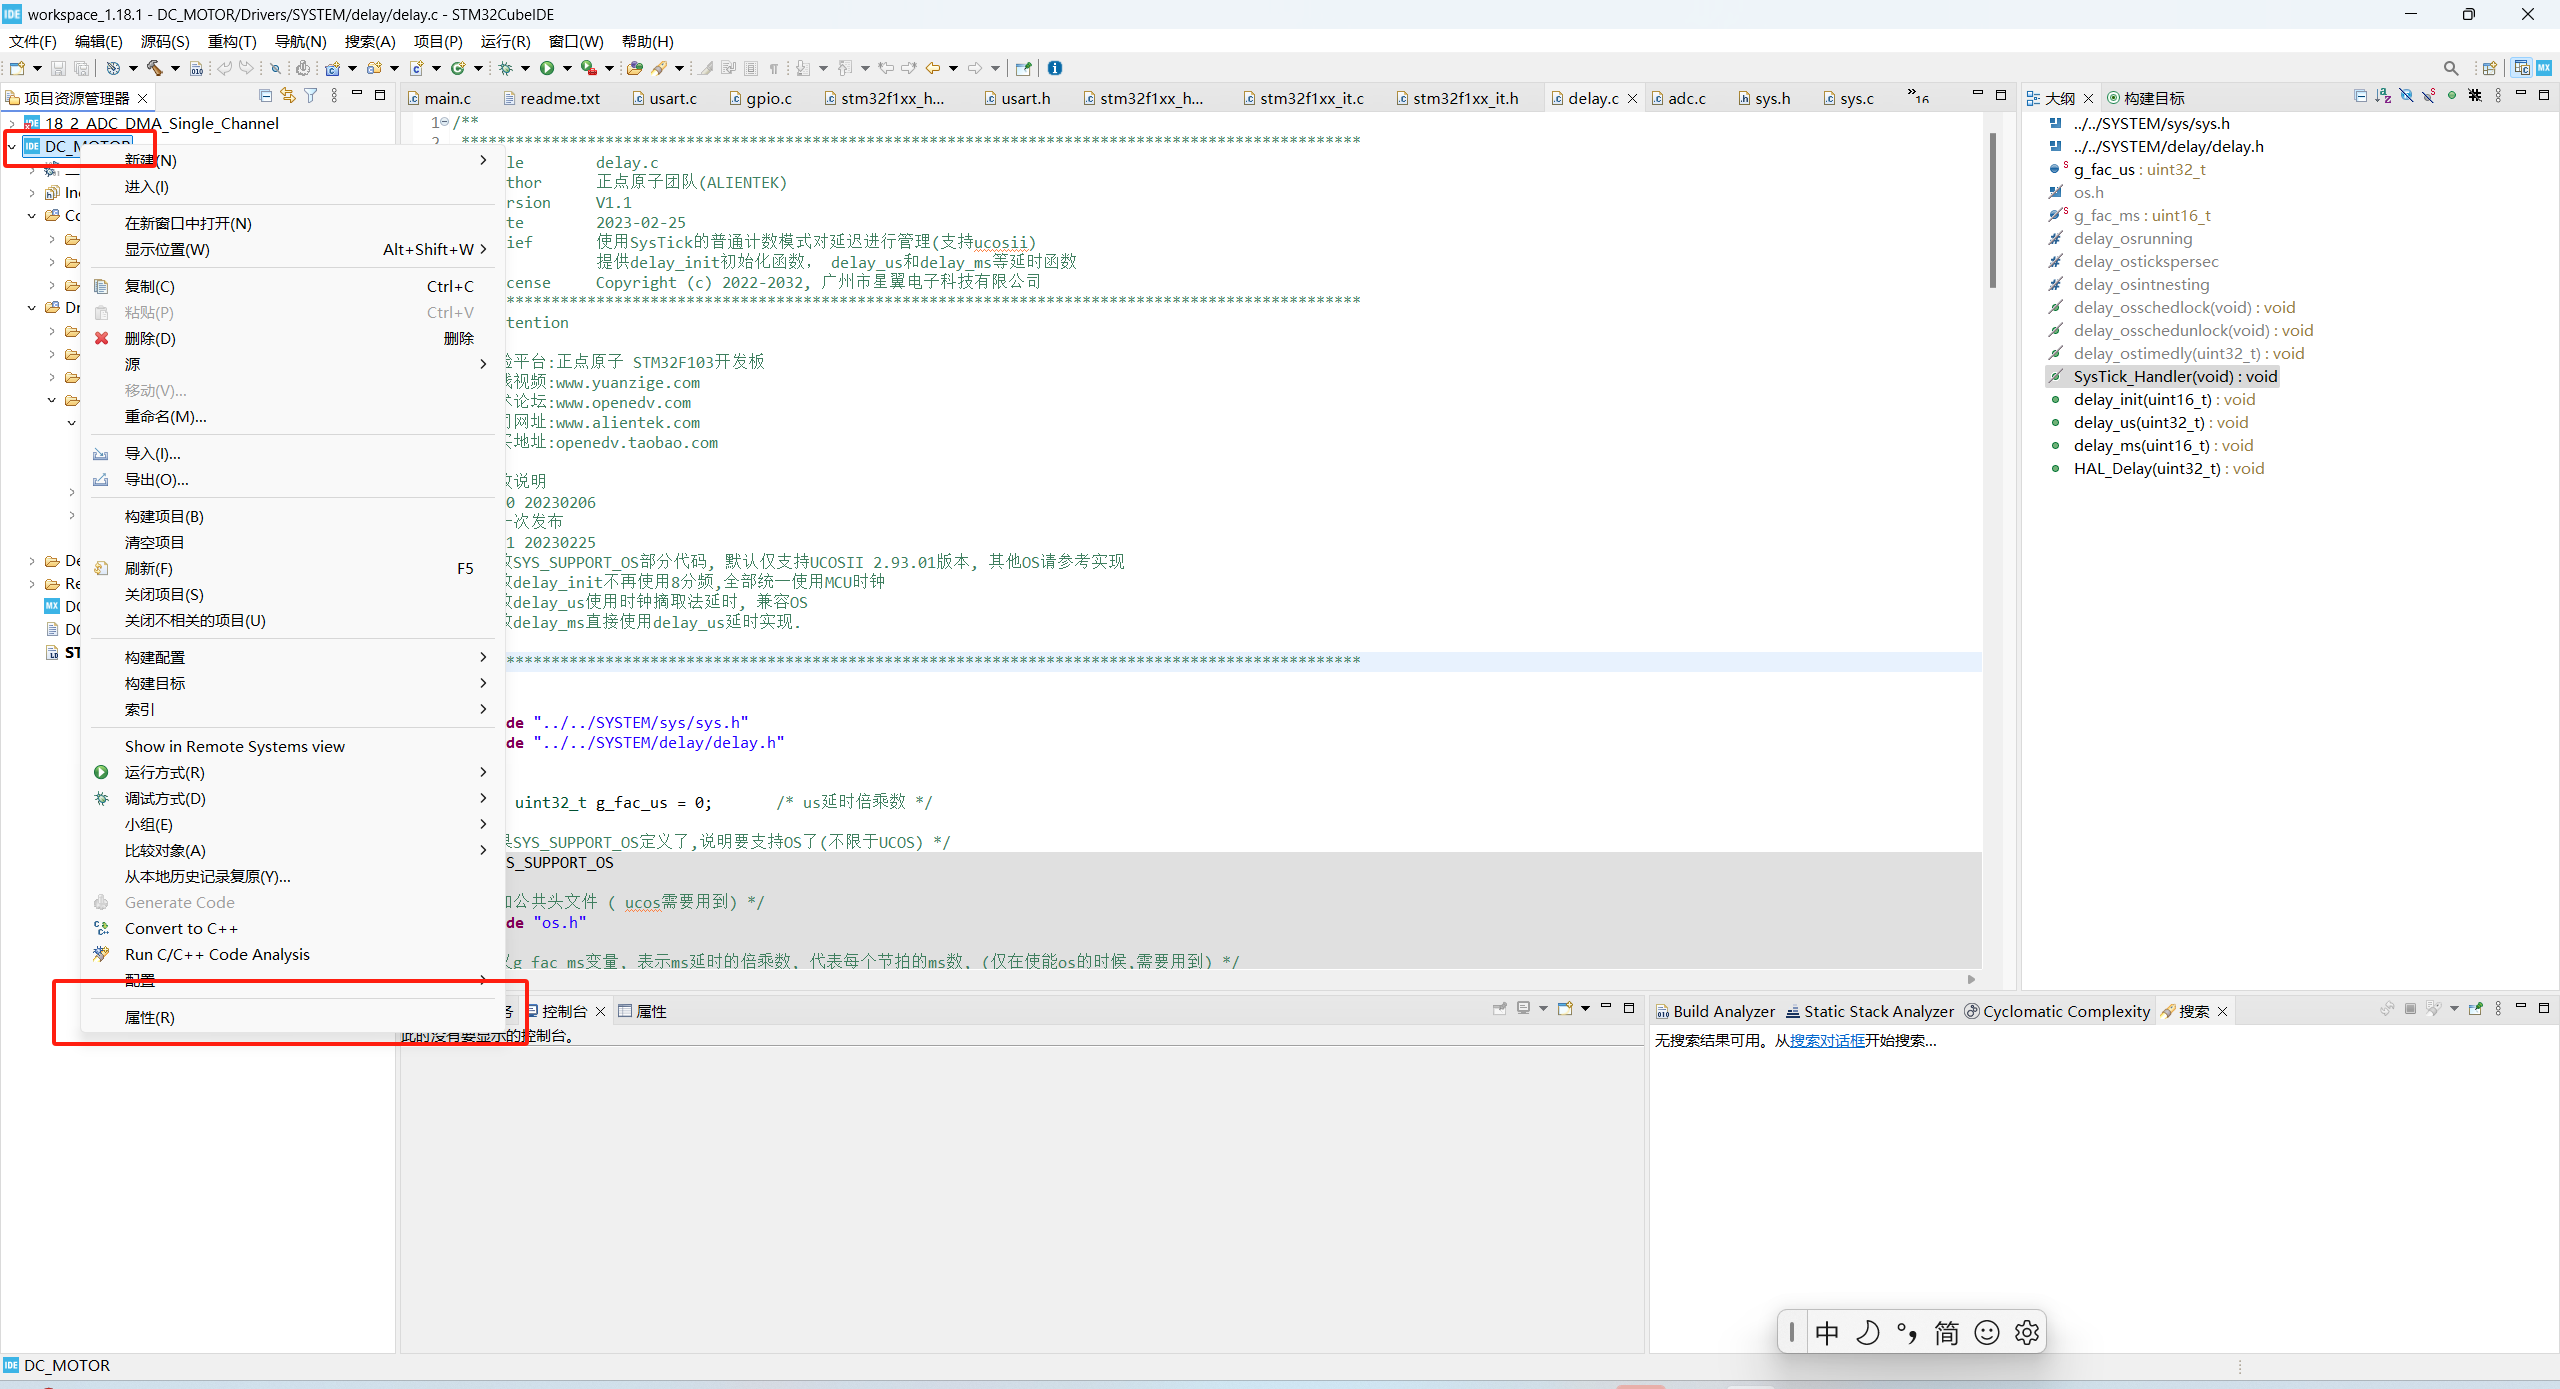Image resolution: width=2560 pixels, height=1389 pixels.
Task: Click the Pin search view icon
Action: 2476,1008
